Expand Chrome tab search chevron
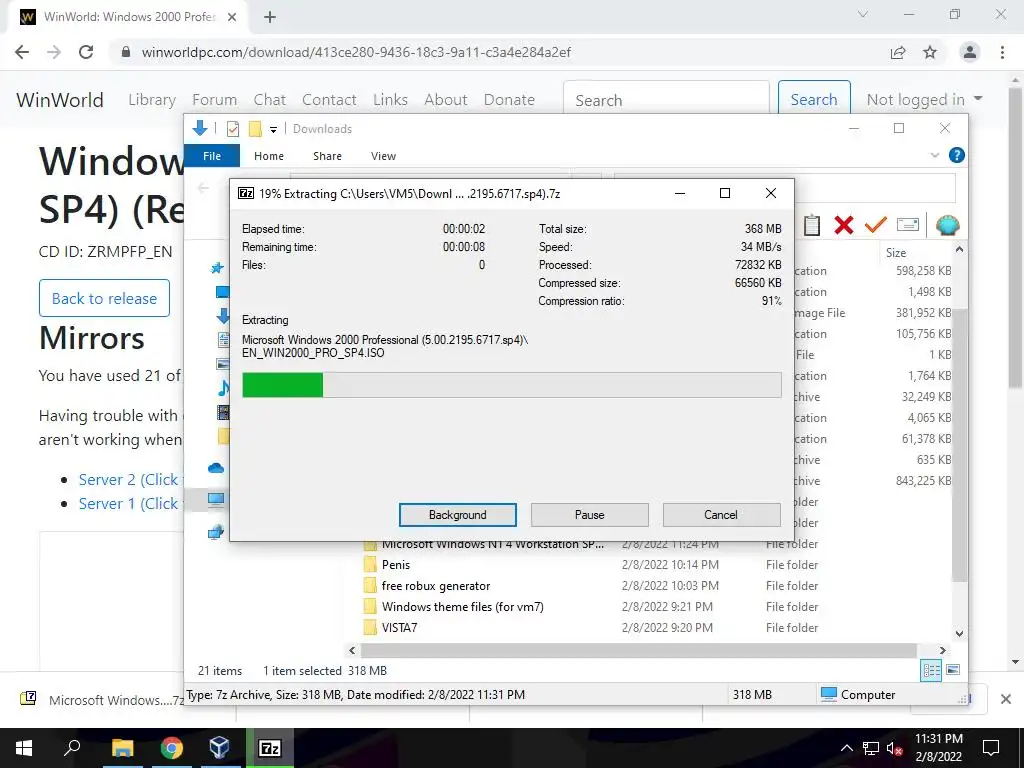Image resolution: width=1024 pixels, height=768 pixels. pos(863,14)
